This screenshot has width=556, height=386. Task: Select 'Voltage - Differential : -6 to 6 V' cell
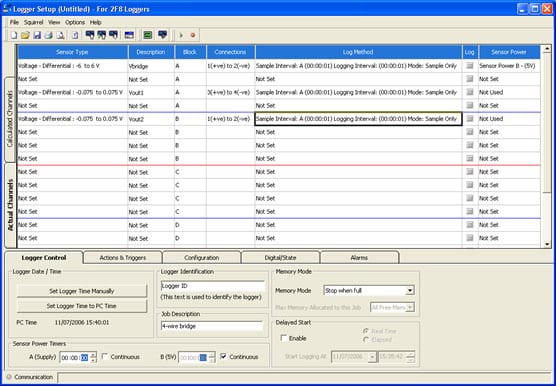pos(73,66)
